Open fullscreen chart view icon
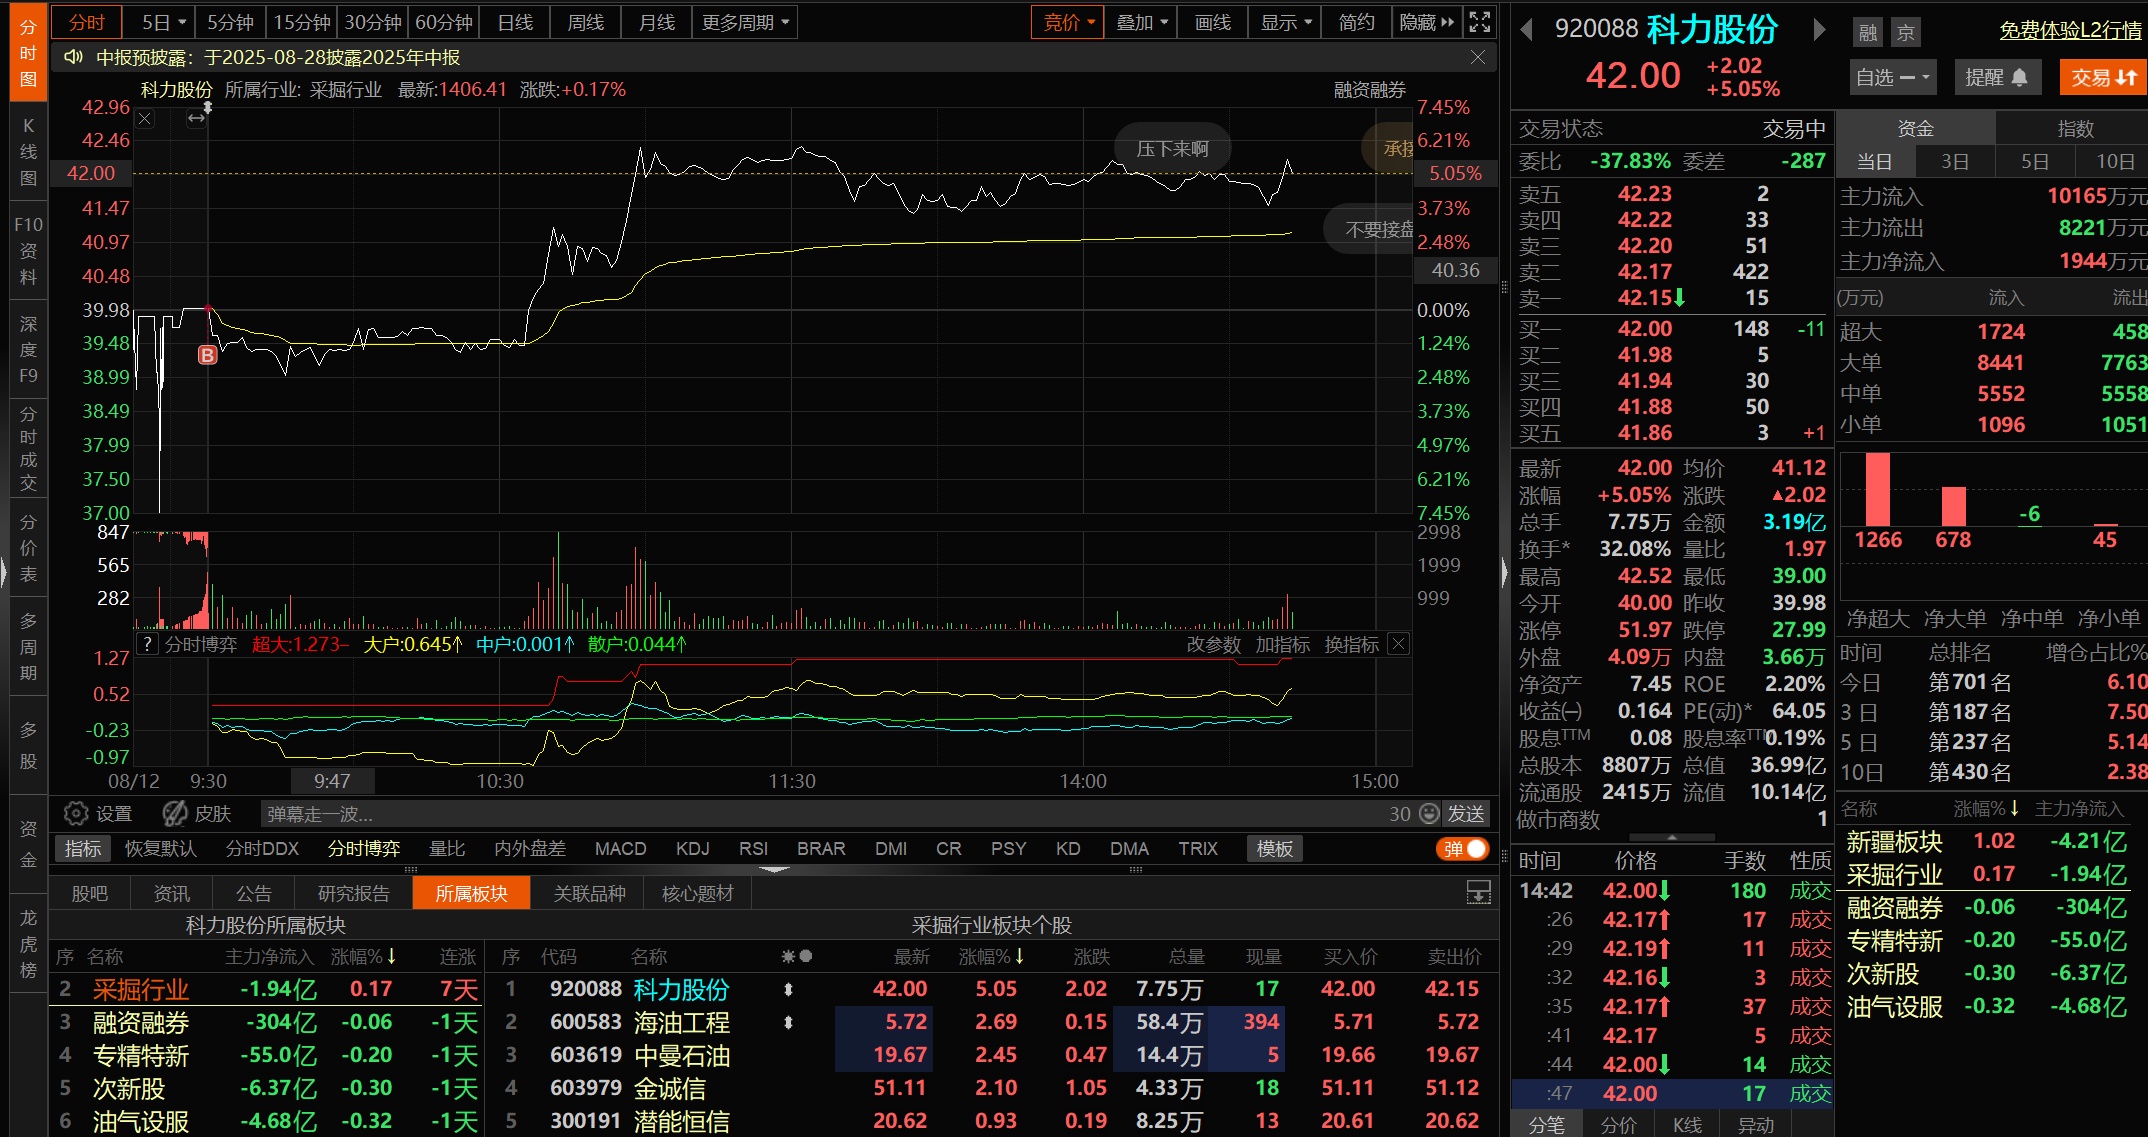This screenshot has width=2148, height=1137. click(x=1480, y=22)
